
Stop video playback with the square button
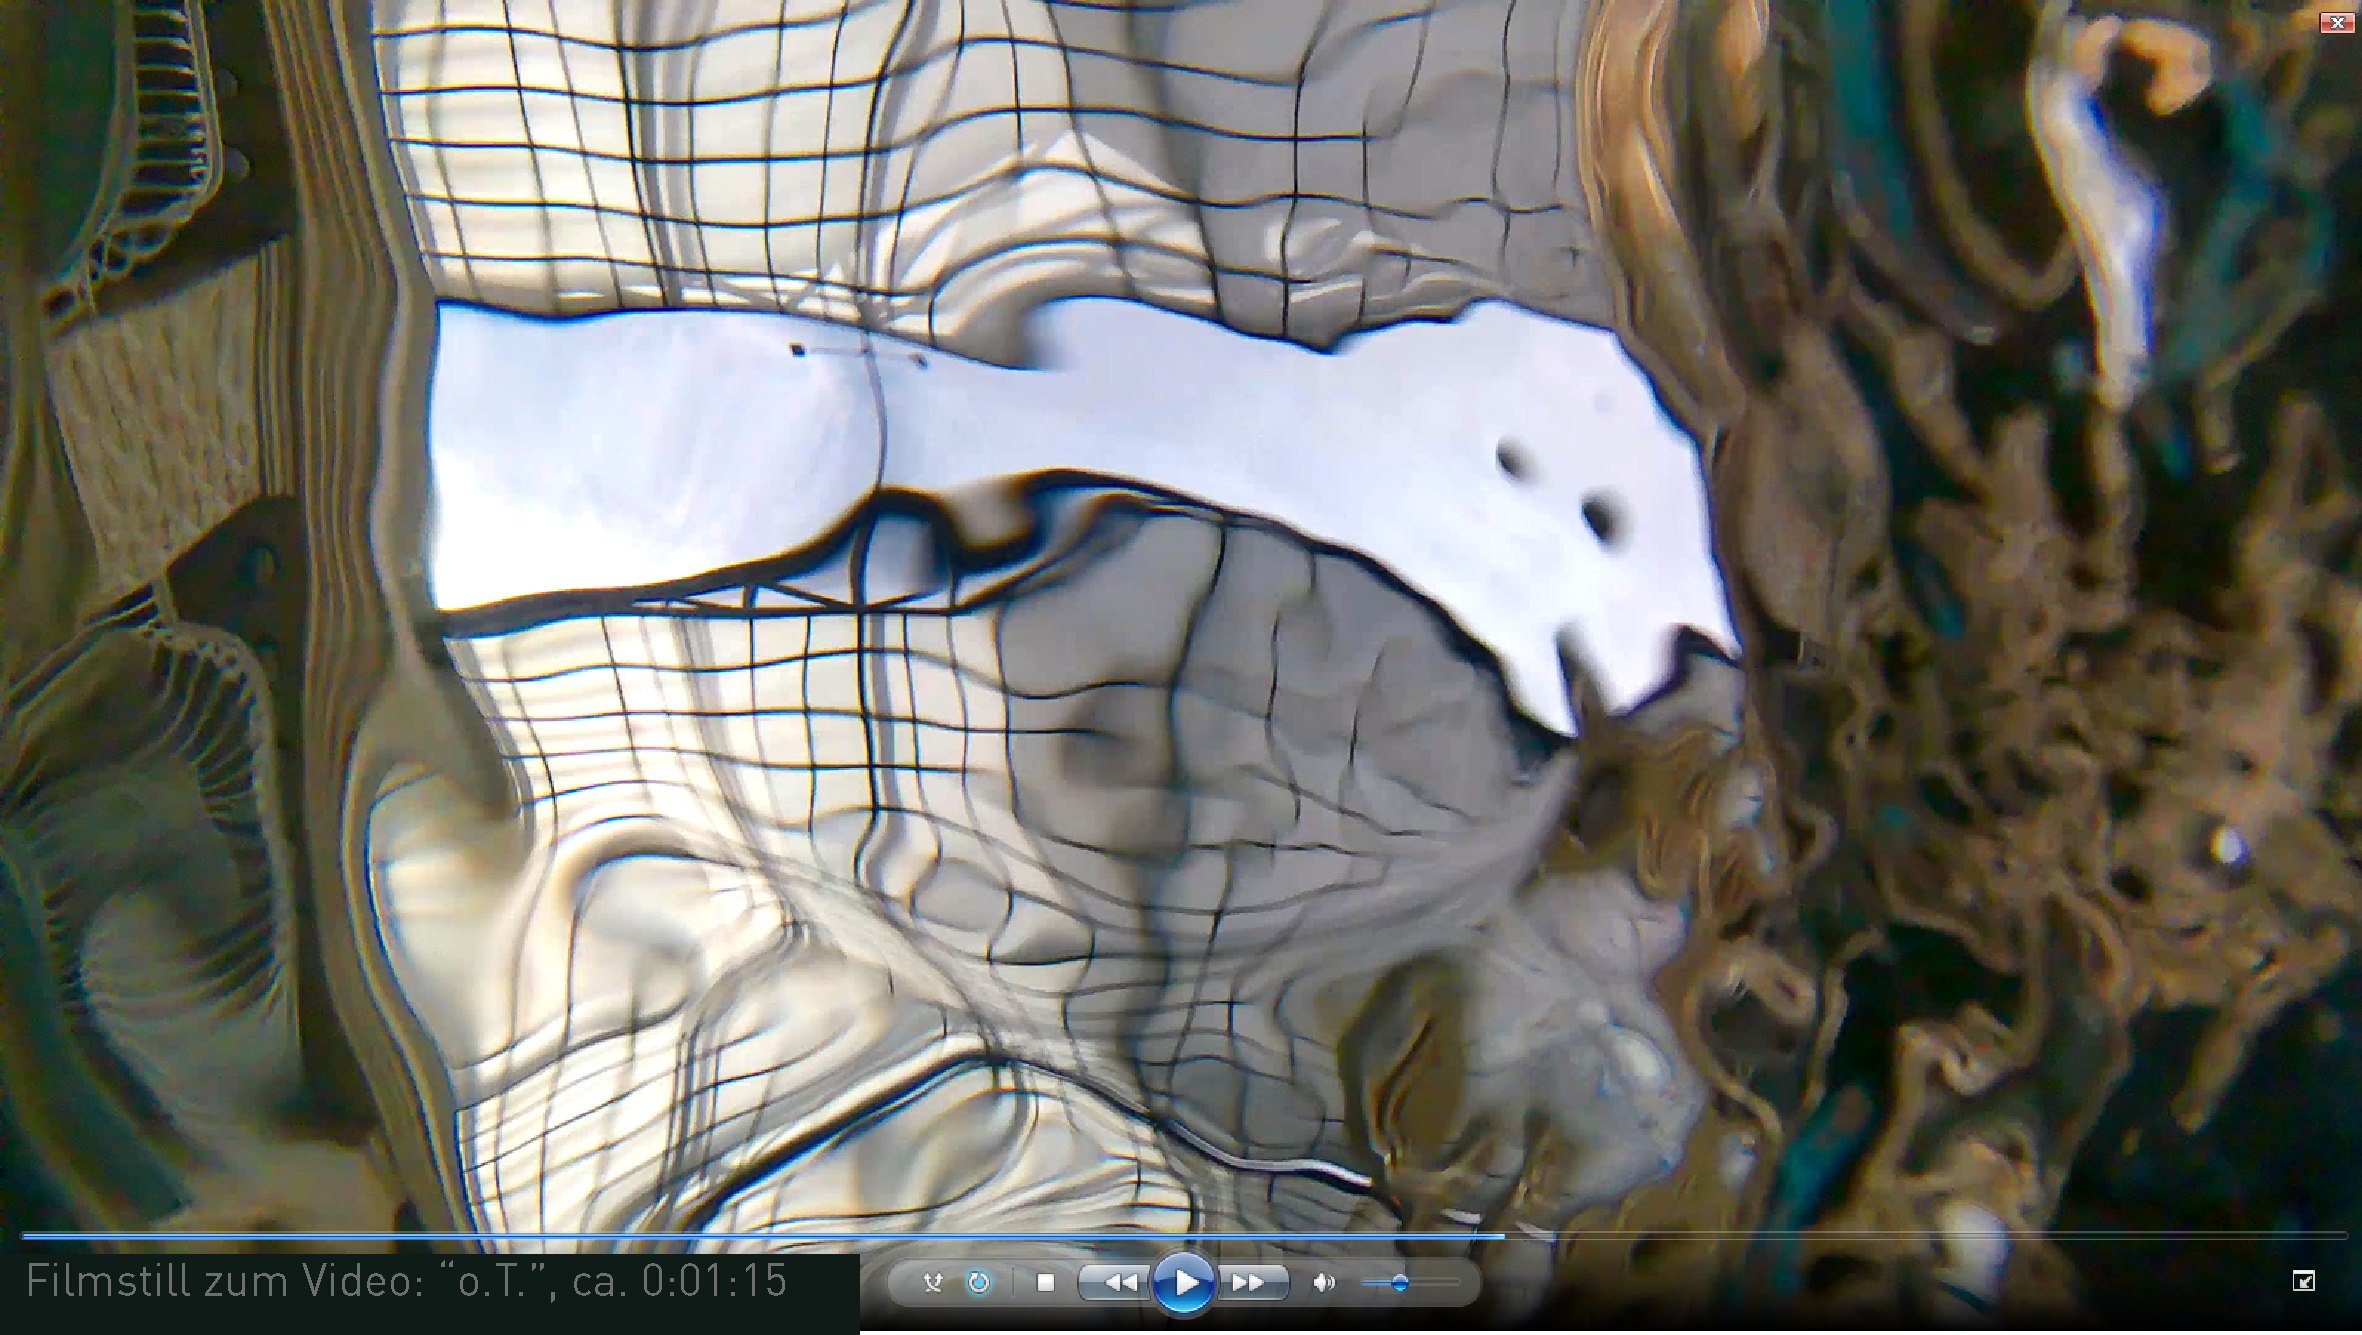pos(1046,1282)
